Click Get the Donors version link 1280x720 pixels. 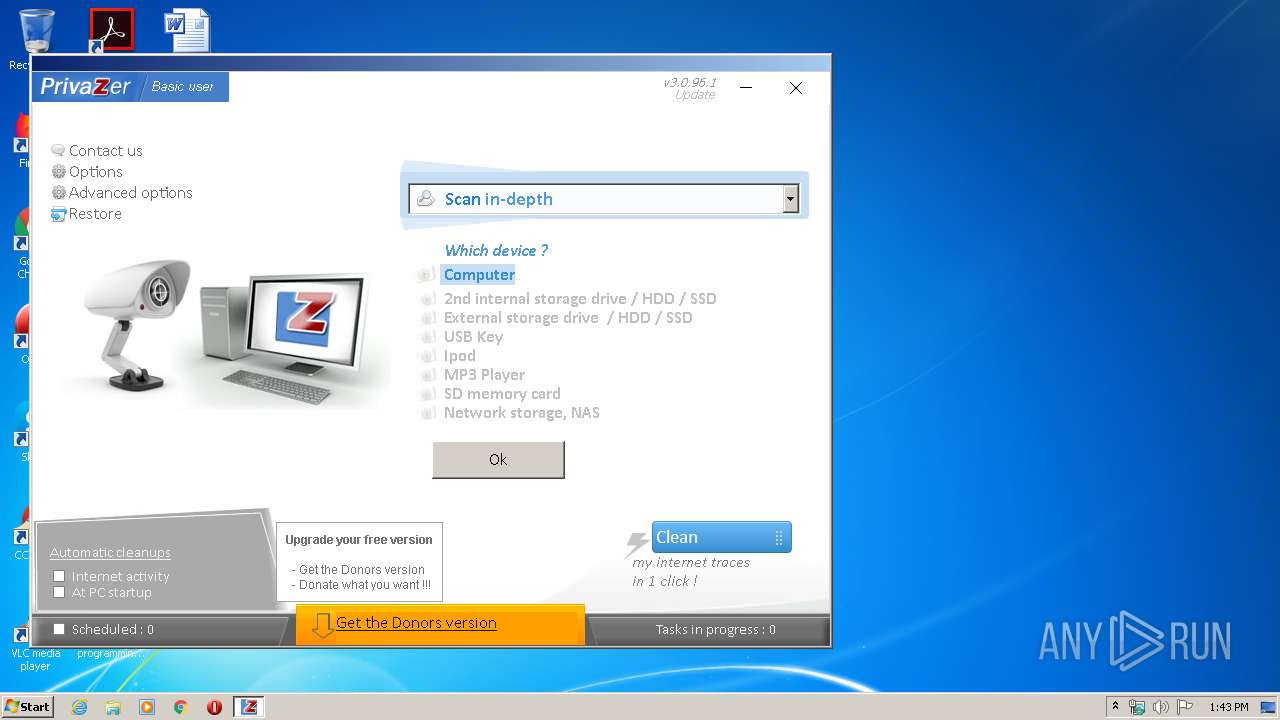[x=416, y=623]
